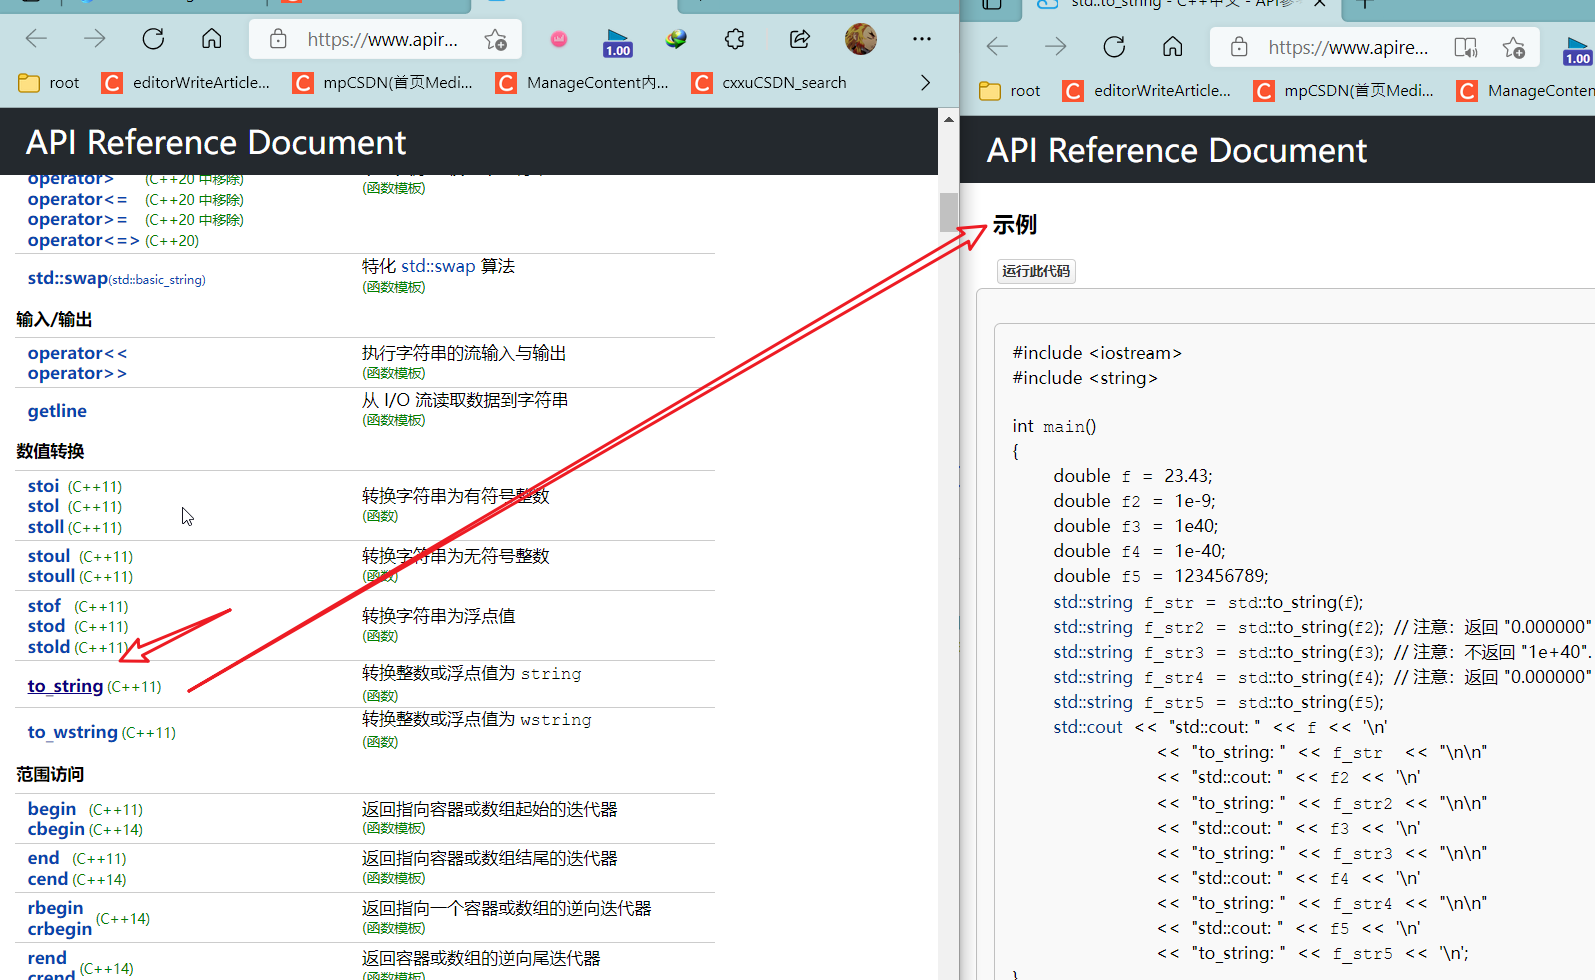The height and width of the screenshot is (980, 1595).
Task: View site lock info in right window
Action: click(x=1239, y=47)
